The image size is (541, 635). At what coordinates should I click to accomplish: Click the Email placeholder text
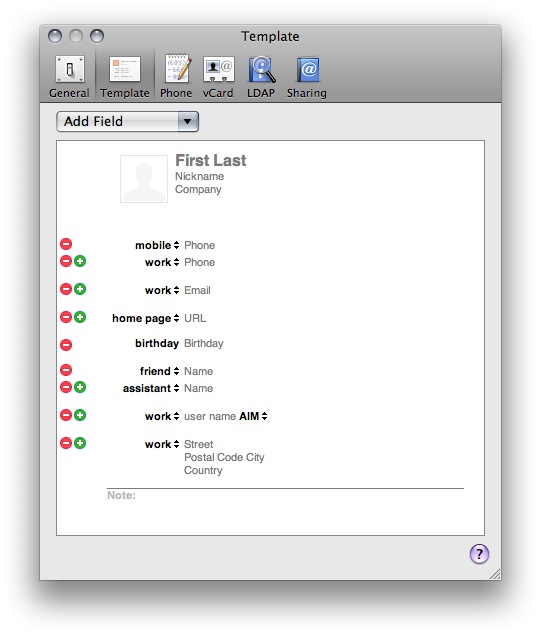(197, 290)
